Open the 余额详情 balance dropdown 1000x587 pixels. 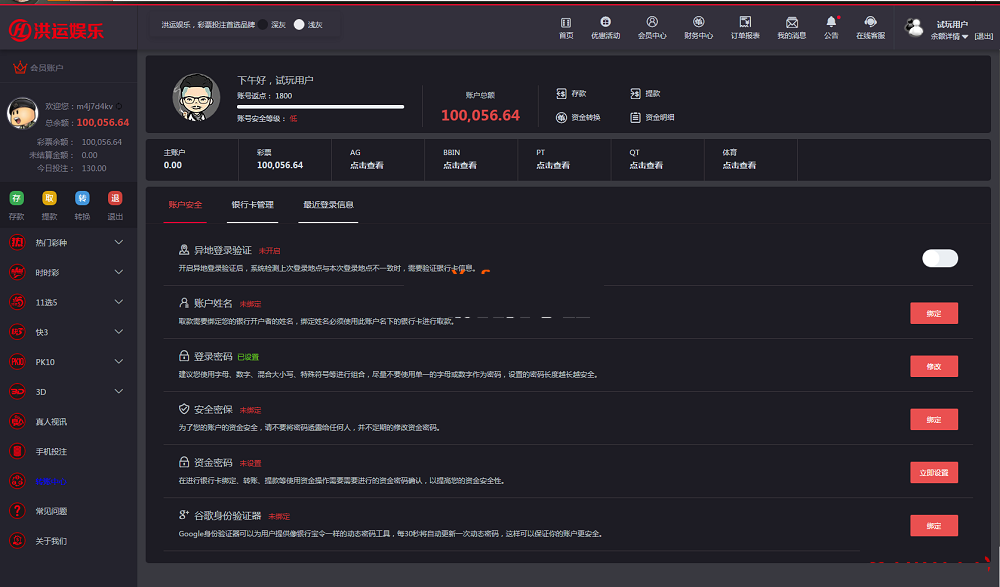pyautogui.click(x=949, y=36)
